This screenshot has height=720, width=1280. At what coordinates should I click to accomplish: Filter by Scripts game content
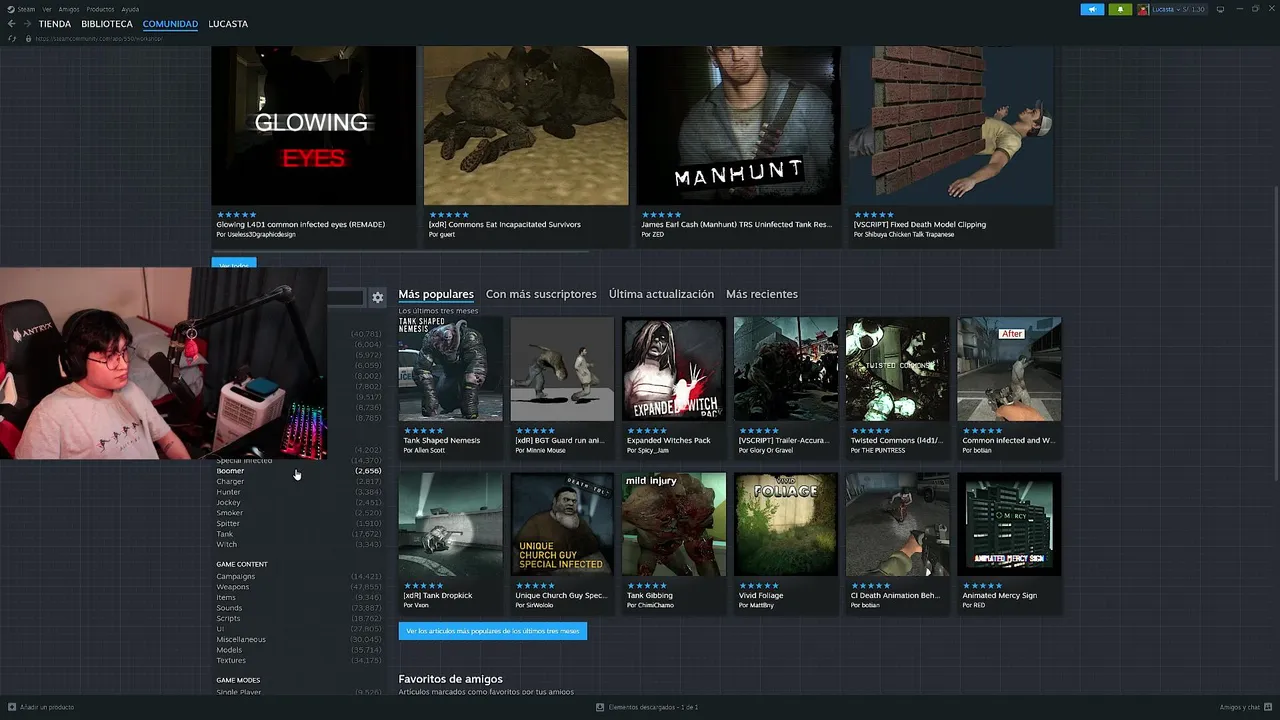(228, 619)
